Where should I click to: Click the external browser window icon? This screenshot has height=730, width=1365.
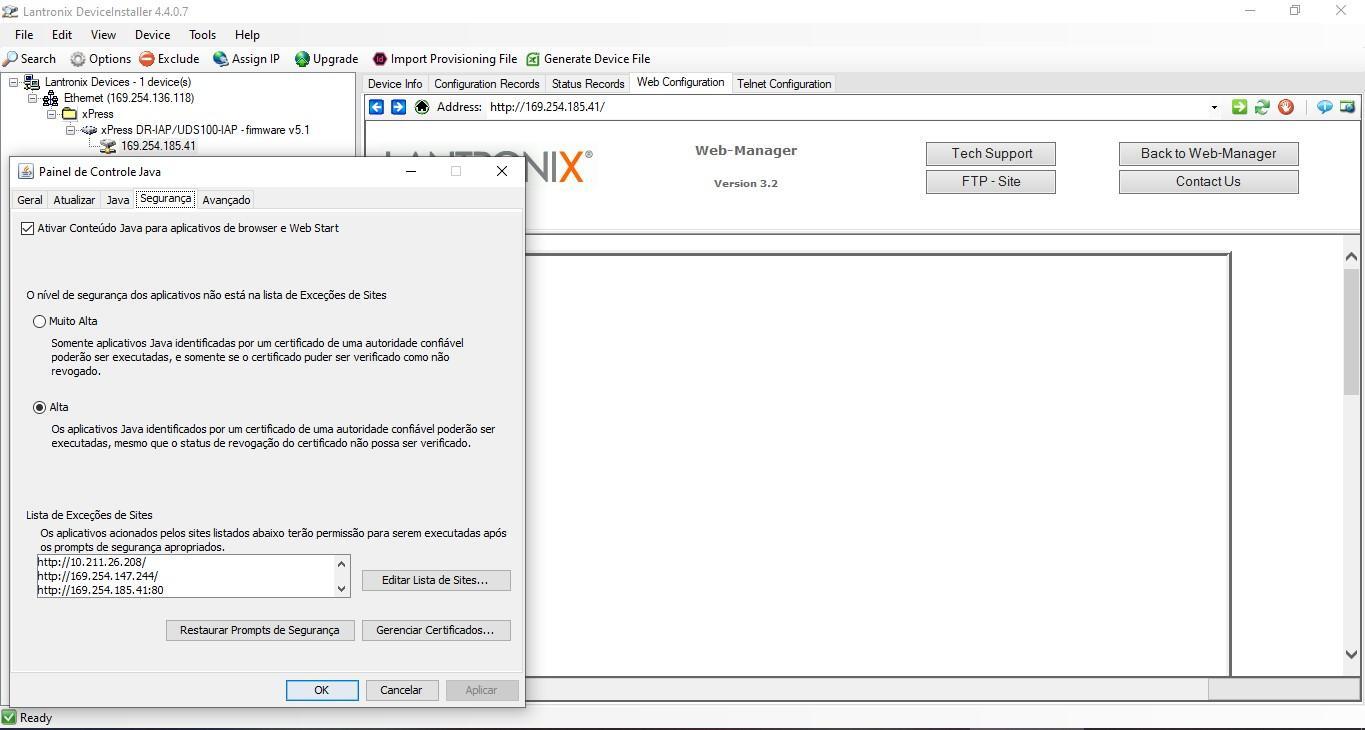[1347, 107]
